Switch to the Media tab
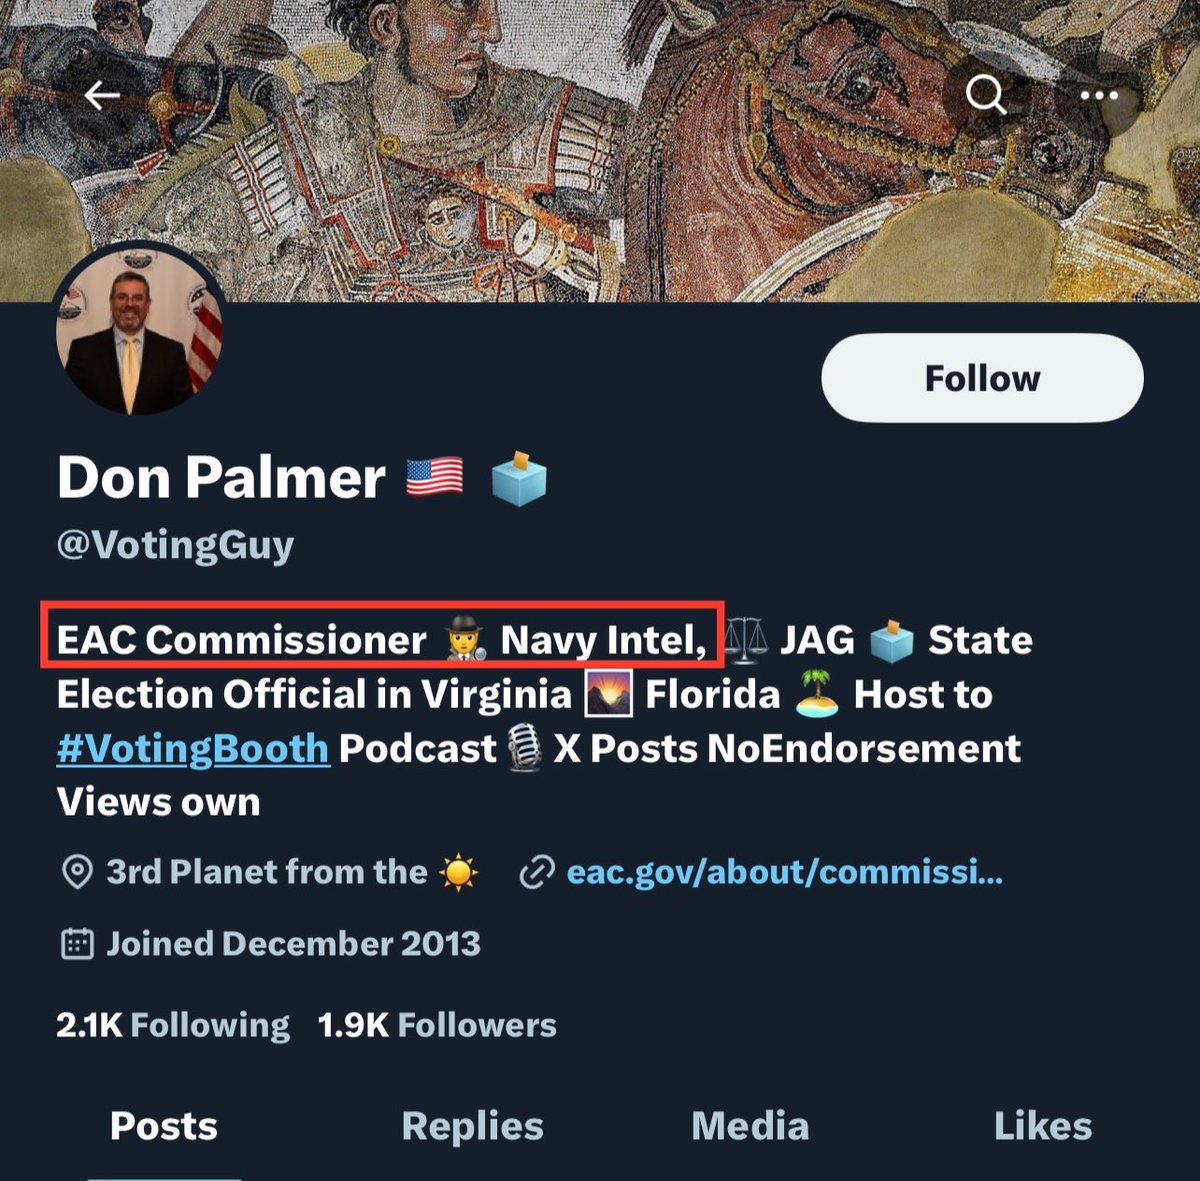Viewport: 1200px width, 1181px height. tap(750, 1126)
